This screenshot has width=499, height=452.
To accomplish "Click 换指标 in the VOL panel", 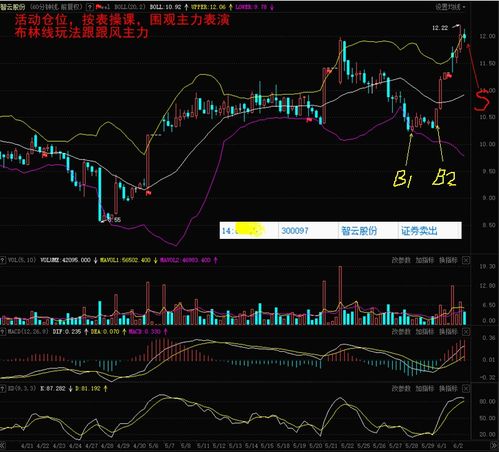I will coord(448,260).
